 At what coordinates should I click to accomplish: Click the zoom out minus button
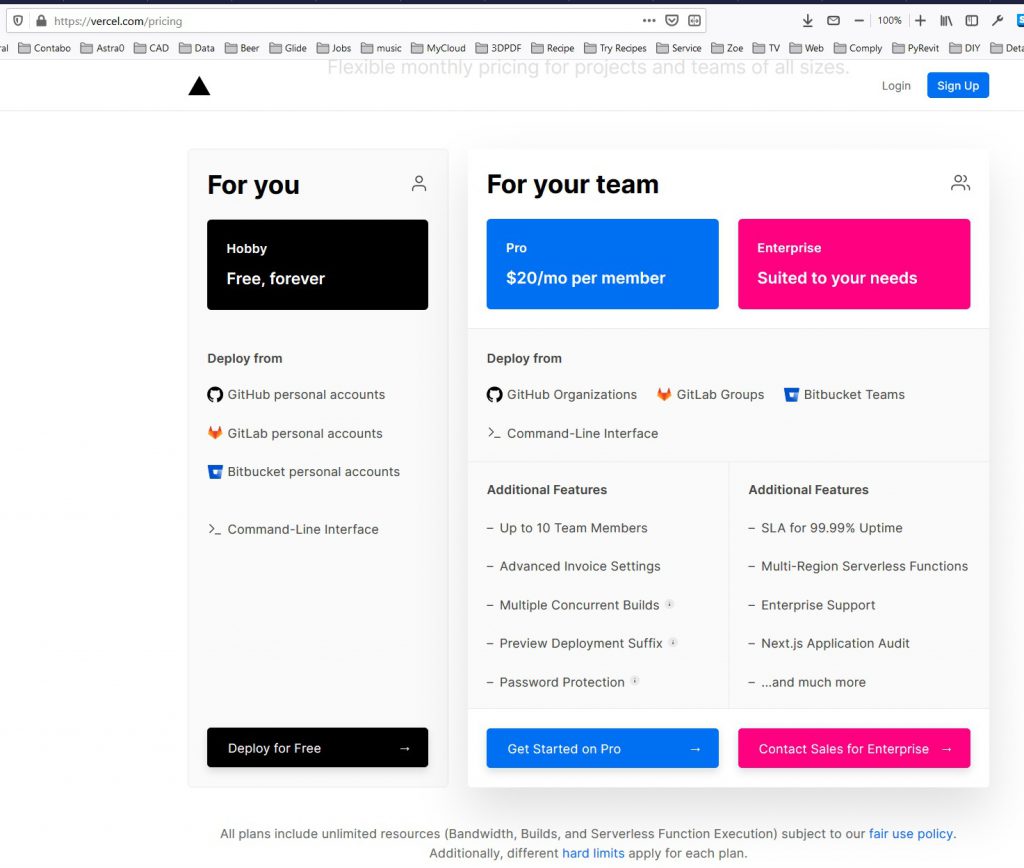pyautogui.click(x=859, y=20)
